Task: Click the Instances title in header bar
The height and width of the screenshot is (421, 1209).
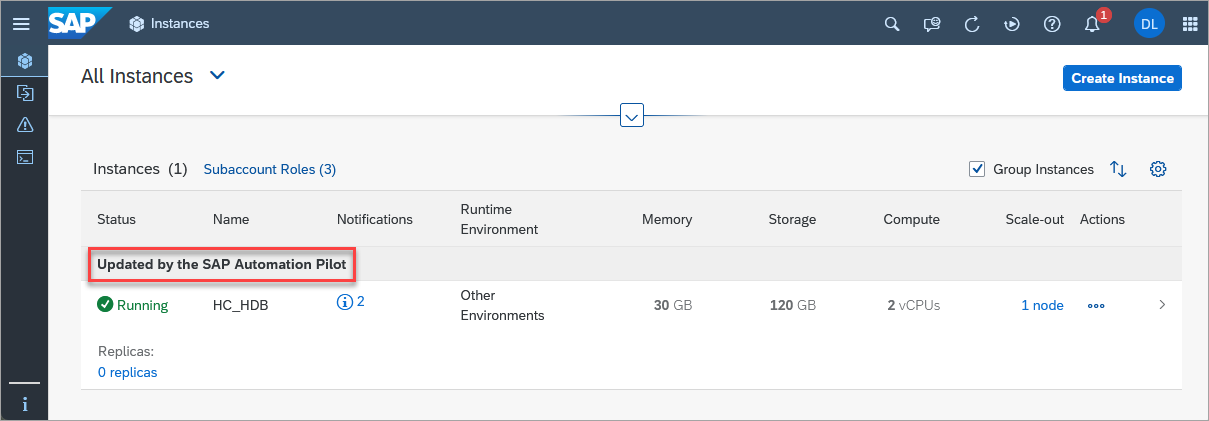Action: pos(180,23)
